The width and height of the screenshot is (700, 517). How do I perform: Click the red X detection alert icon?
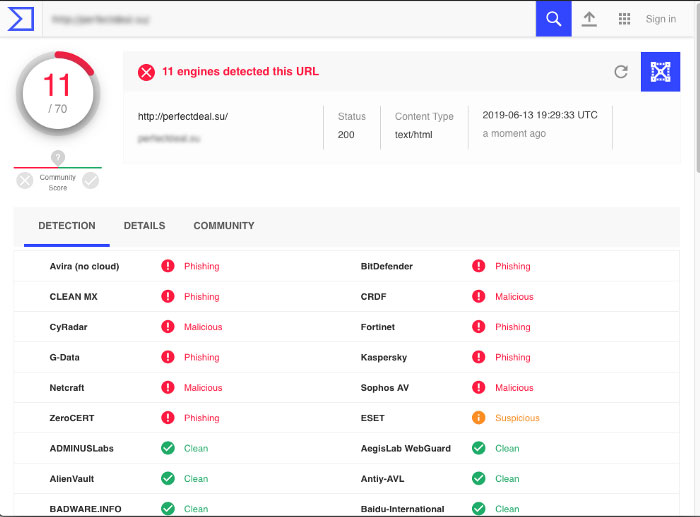pos(146,72)
